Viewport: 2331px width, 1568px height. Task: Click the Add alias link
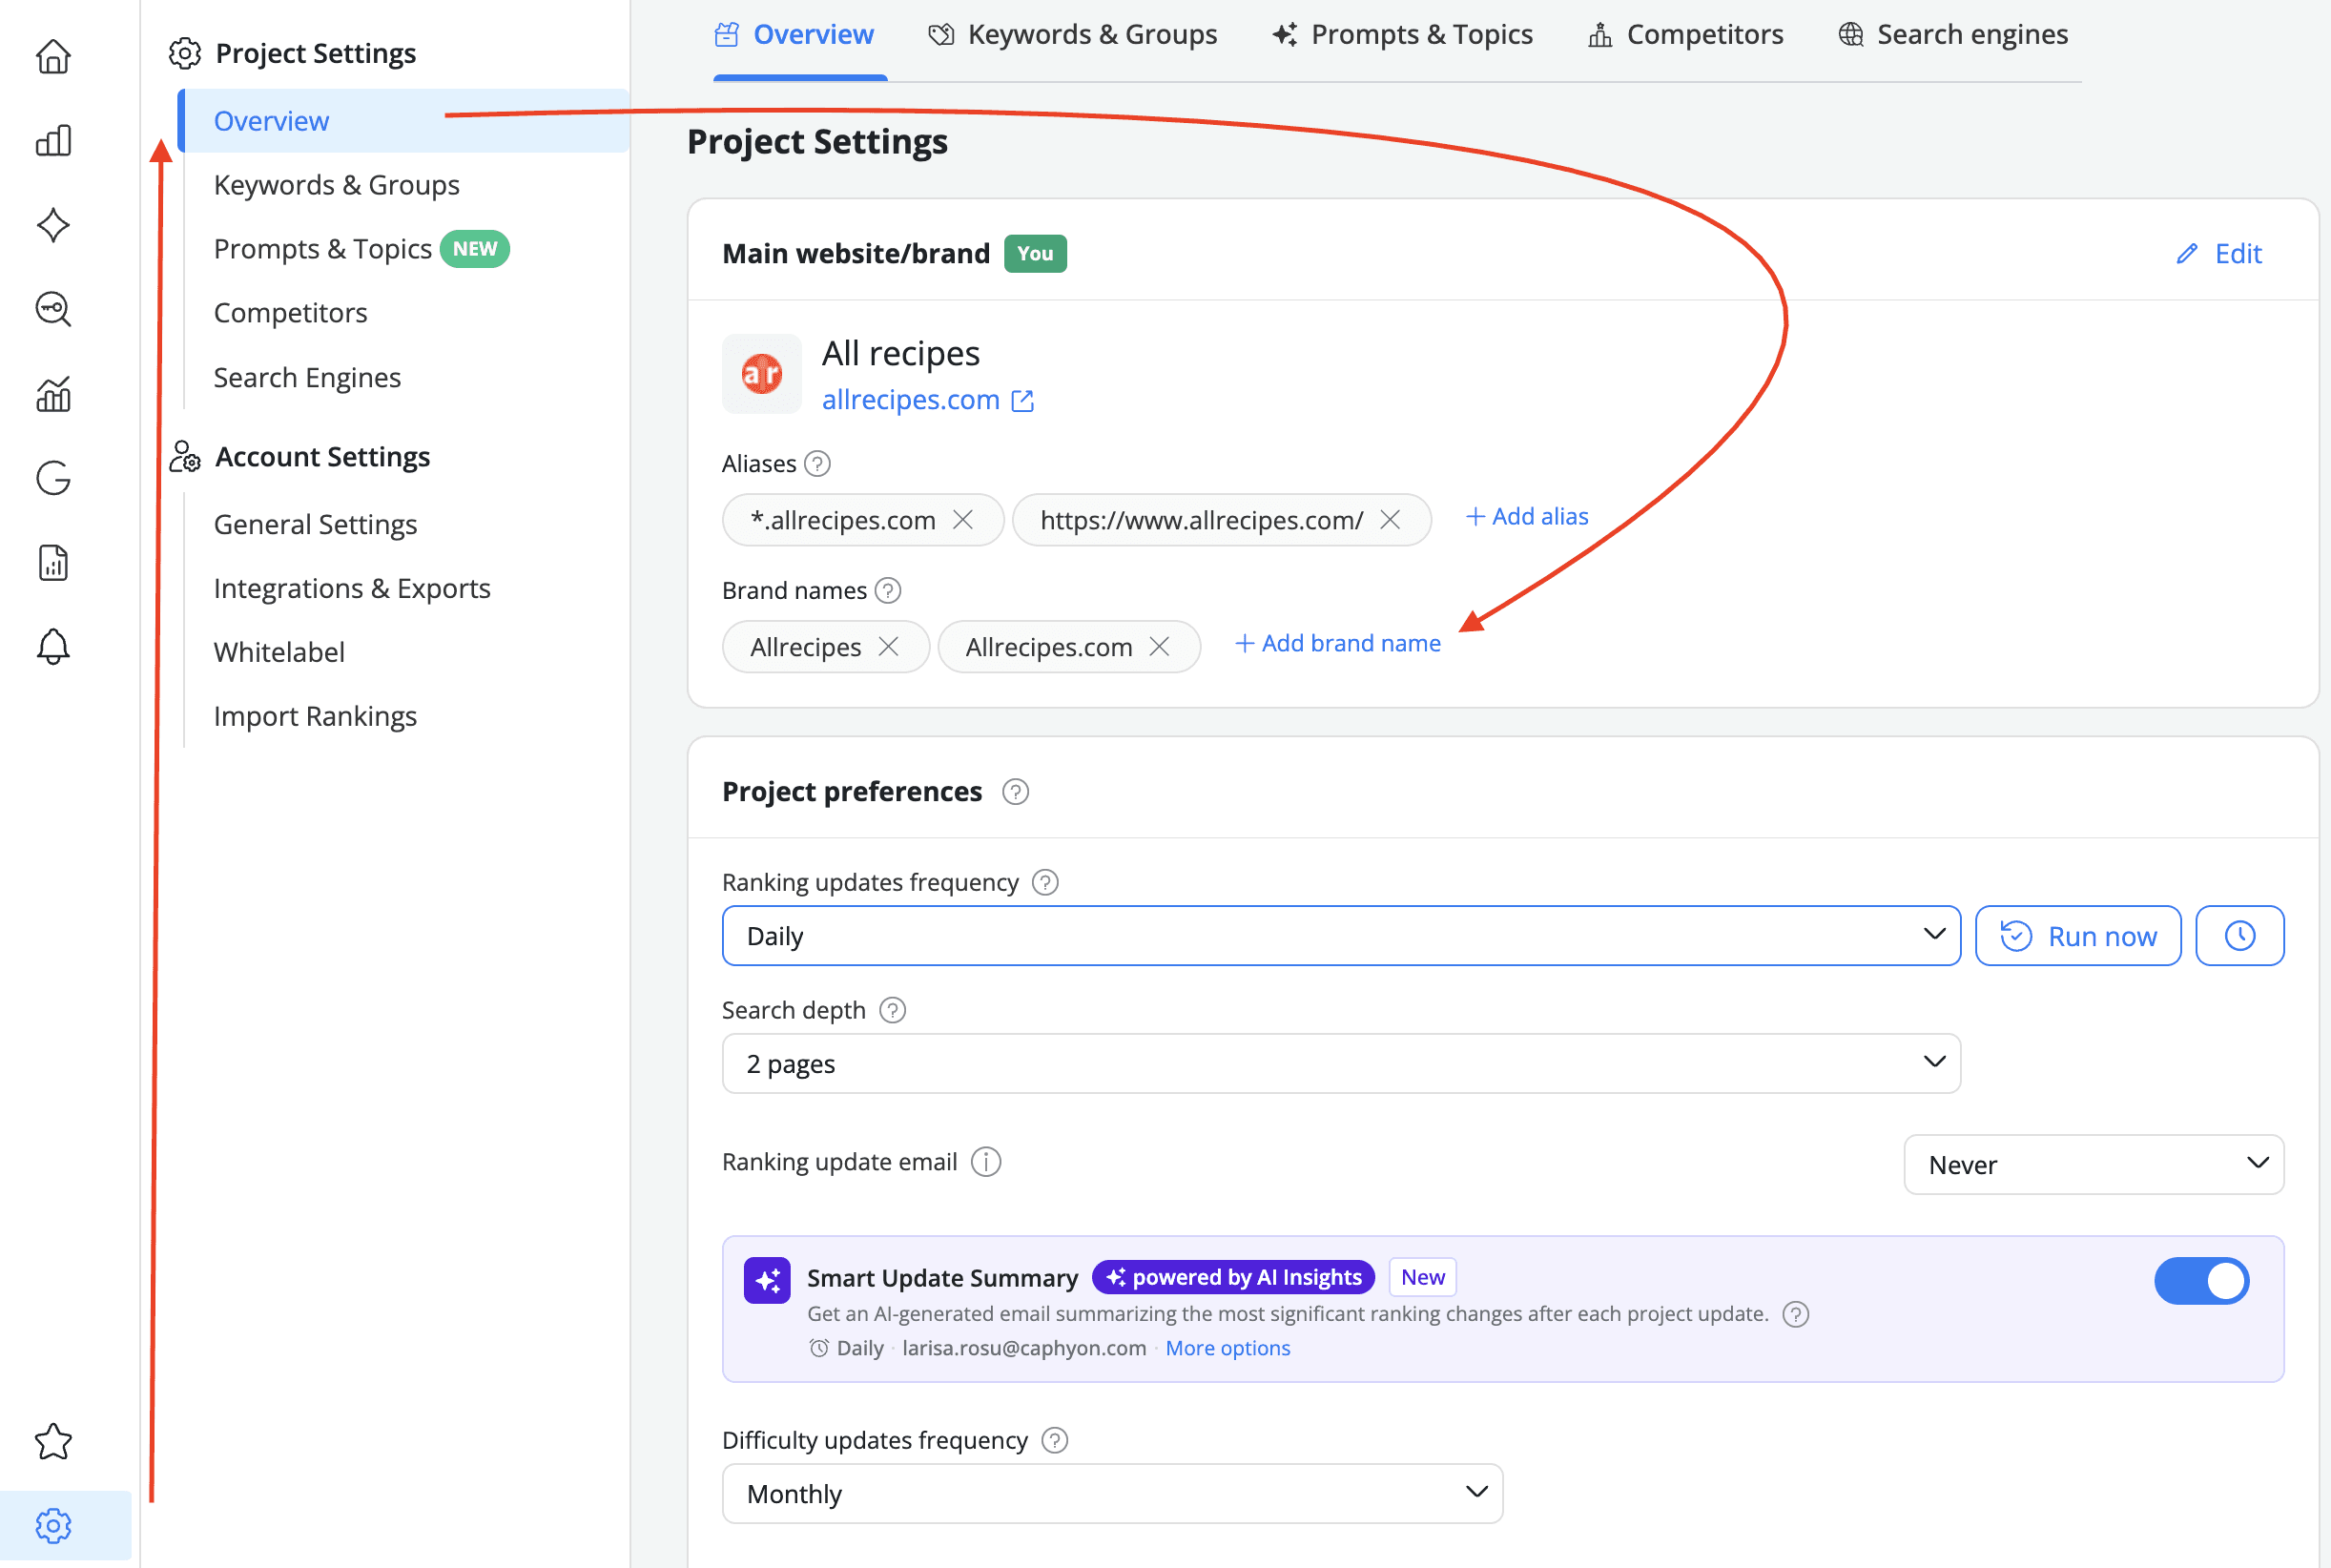[x=1527, y=517]
